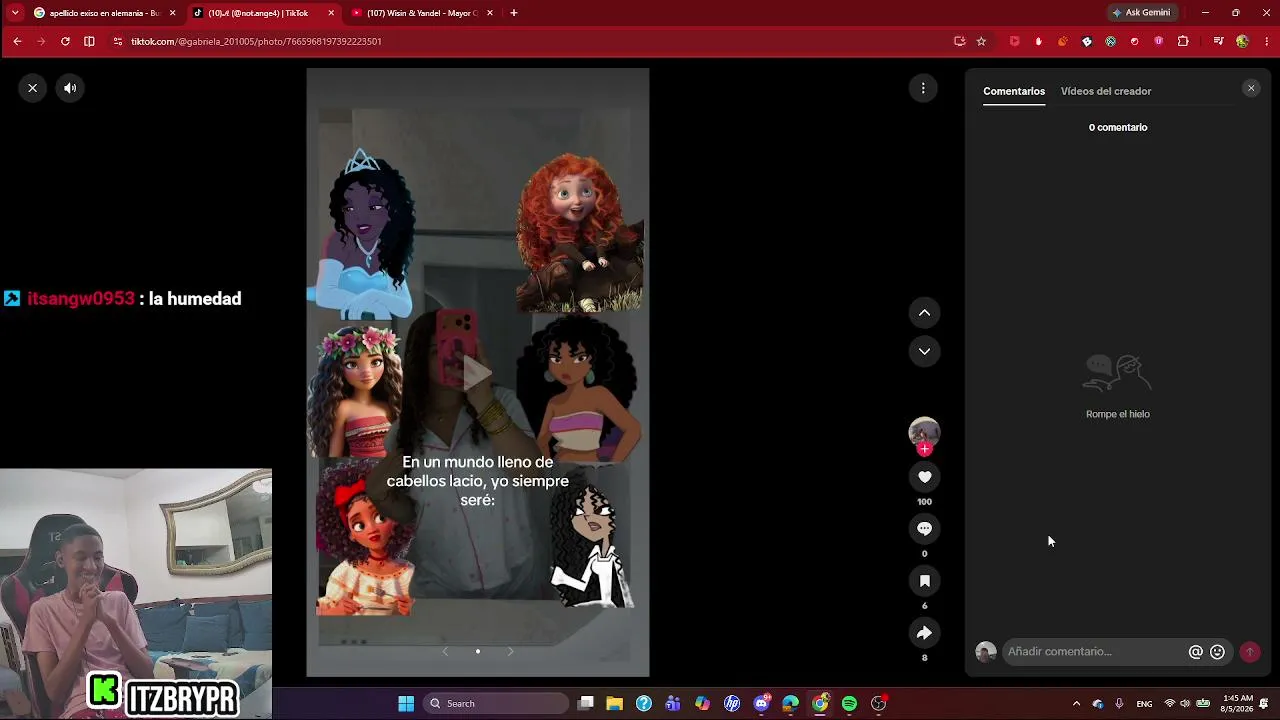Screen dimensions: 1280x720
Task: Open the browser extensions puzzle menu
Action: [x=1183, y=41]
